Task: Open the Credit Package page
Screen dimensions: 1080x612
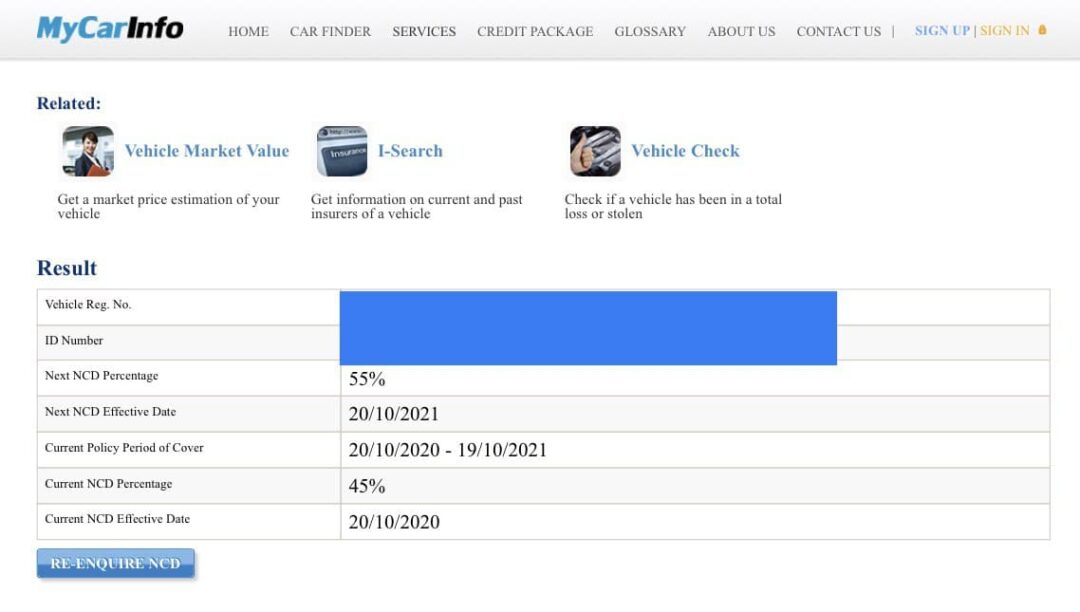Action: pos(535,32)
